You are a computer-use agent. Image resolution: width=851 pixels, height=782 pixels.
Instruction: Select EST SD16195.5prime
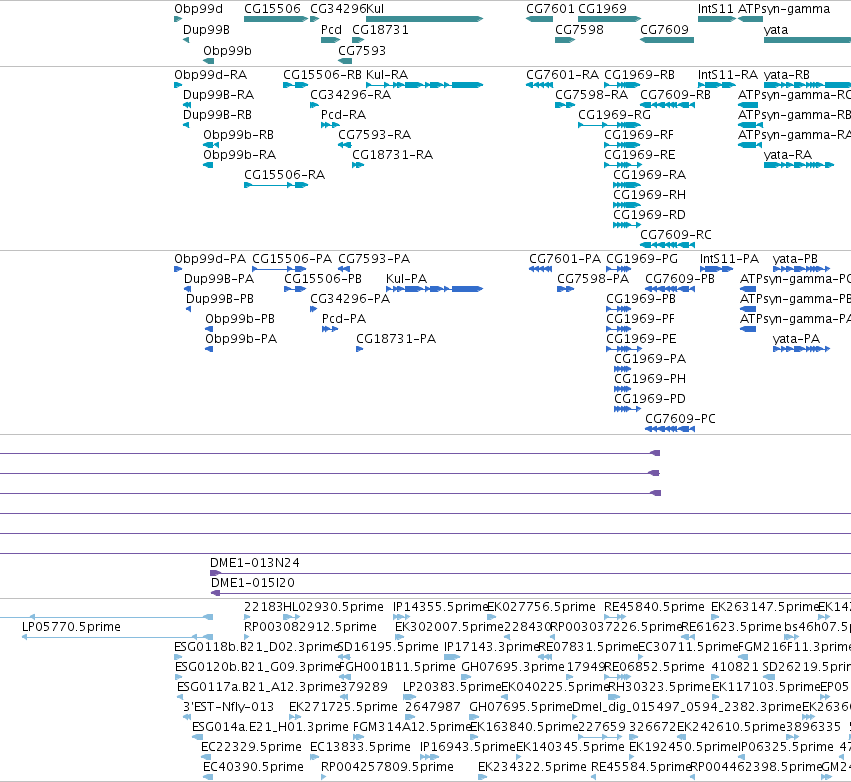[344, 657]
